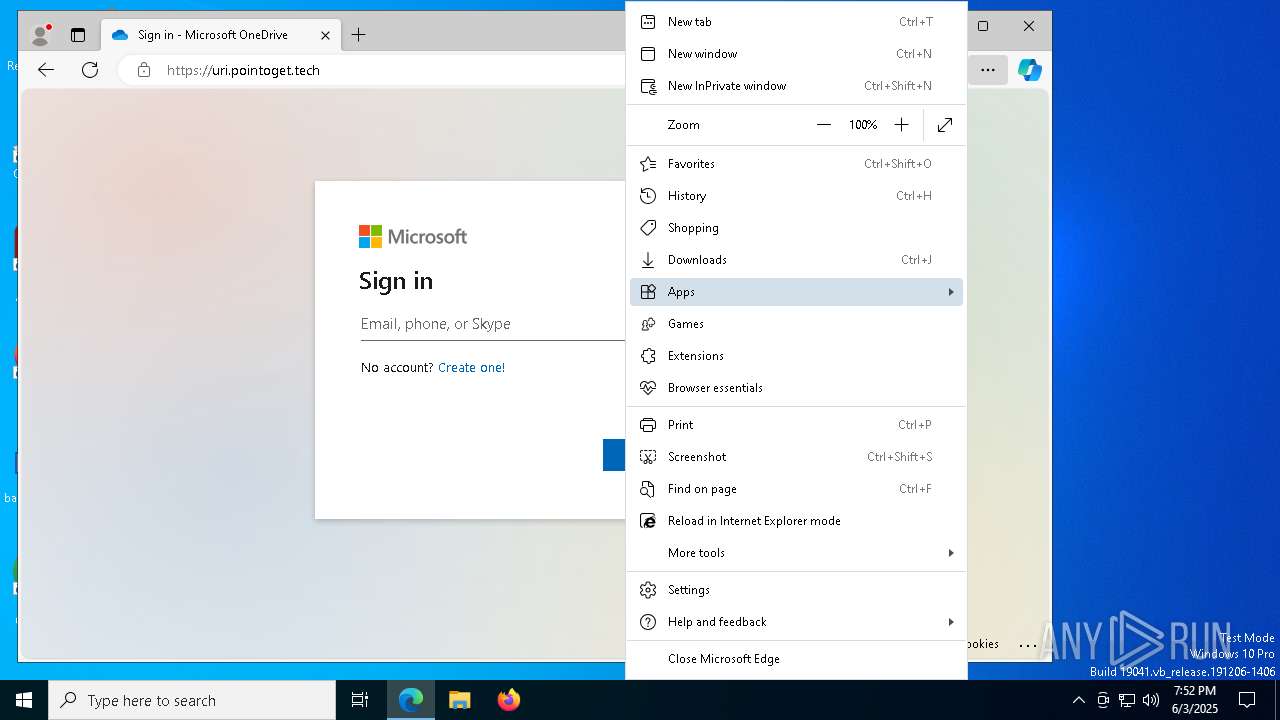Click the taskbar clock 7:52 PM
This screenshot has width=1280, height=720.
(x=1195, y=700)
